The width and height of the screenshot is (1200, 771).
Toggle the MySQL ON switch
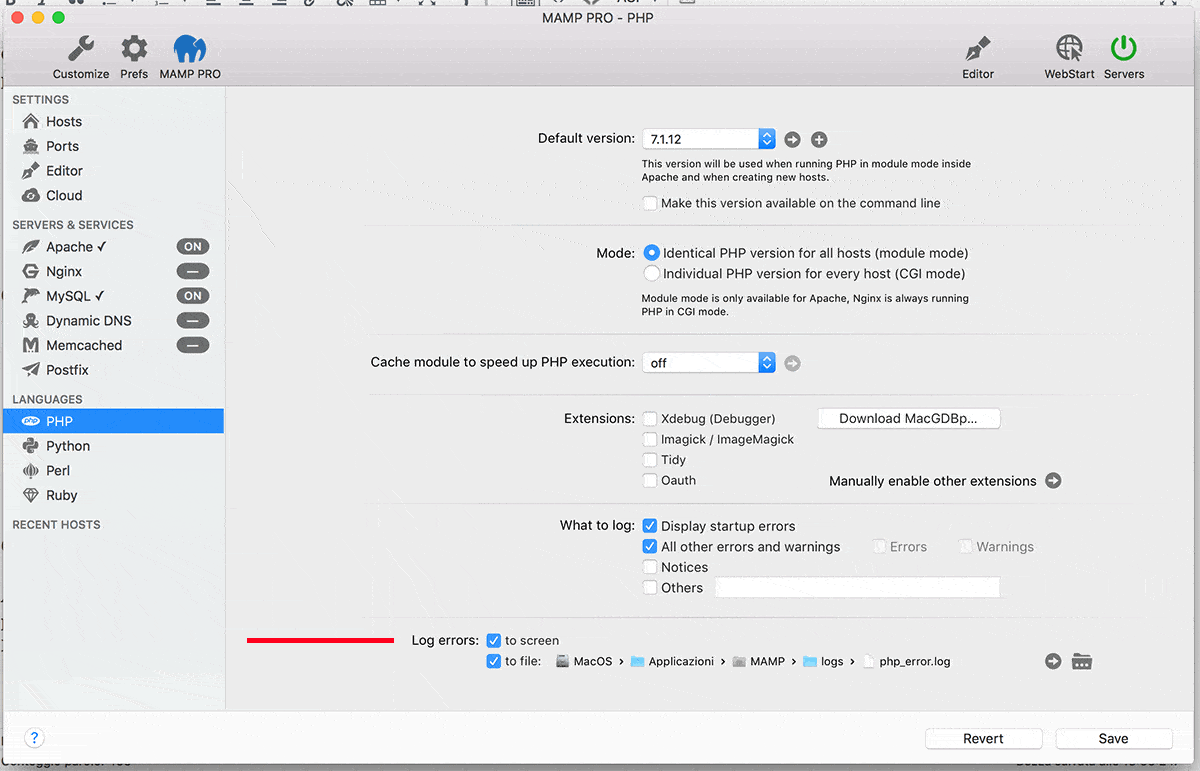[193, 296]
